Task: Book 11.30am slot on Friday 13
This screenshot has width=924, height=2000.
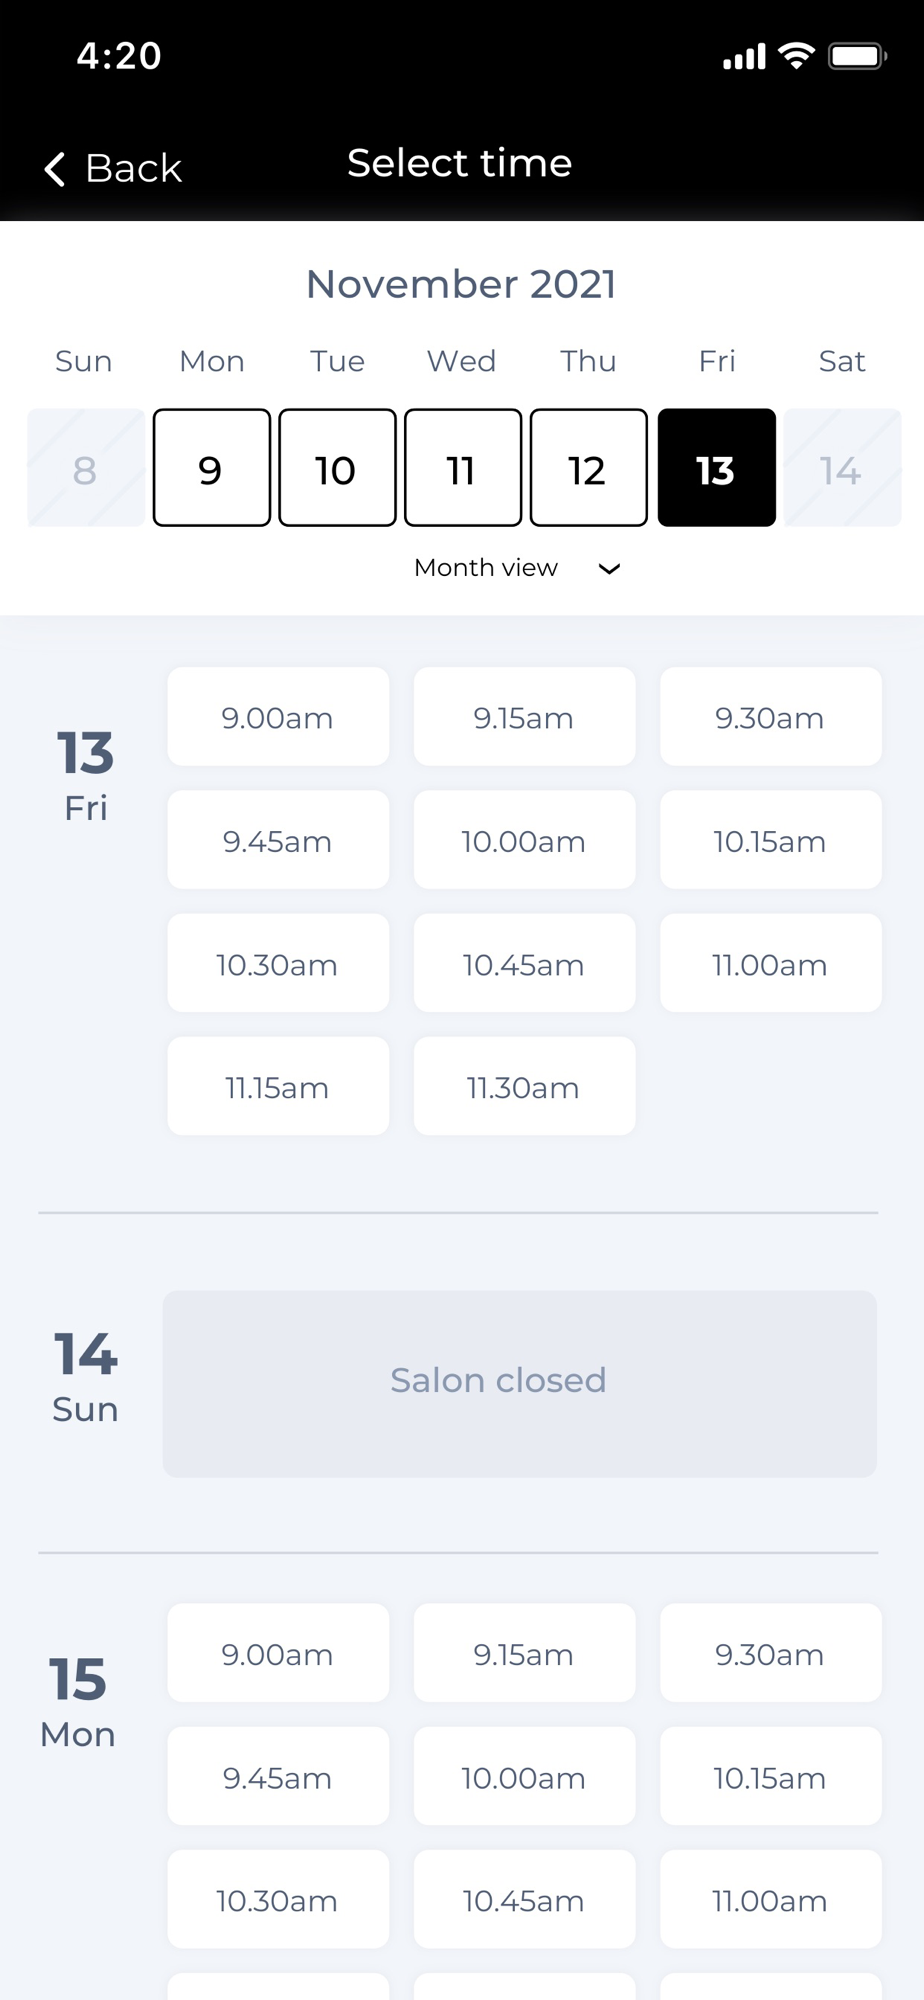Action: [524, 1086]
